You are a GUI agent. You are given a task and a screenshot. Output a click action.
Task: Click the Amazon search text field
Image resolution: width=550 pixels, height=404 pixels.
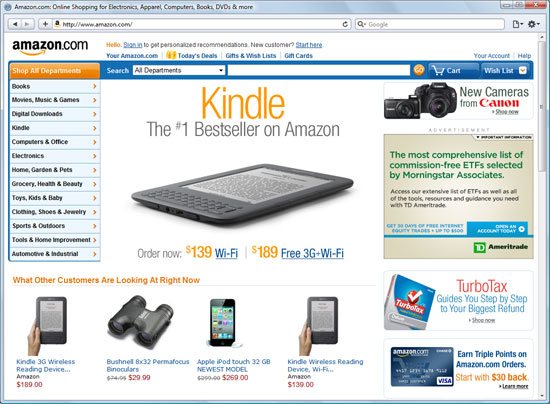pos(319,70)
